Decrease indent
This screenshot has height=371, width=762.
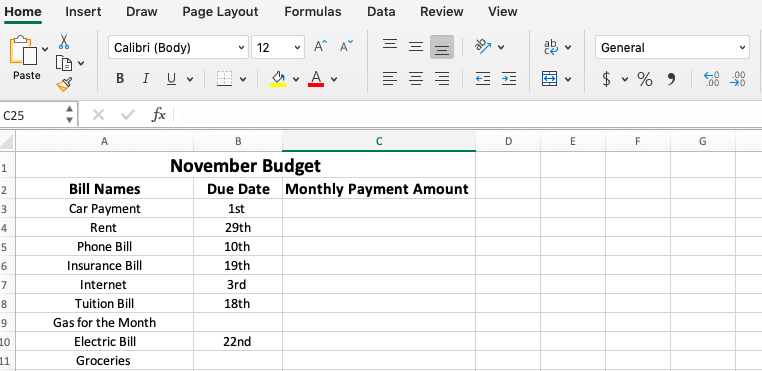[x=483, y=79]
